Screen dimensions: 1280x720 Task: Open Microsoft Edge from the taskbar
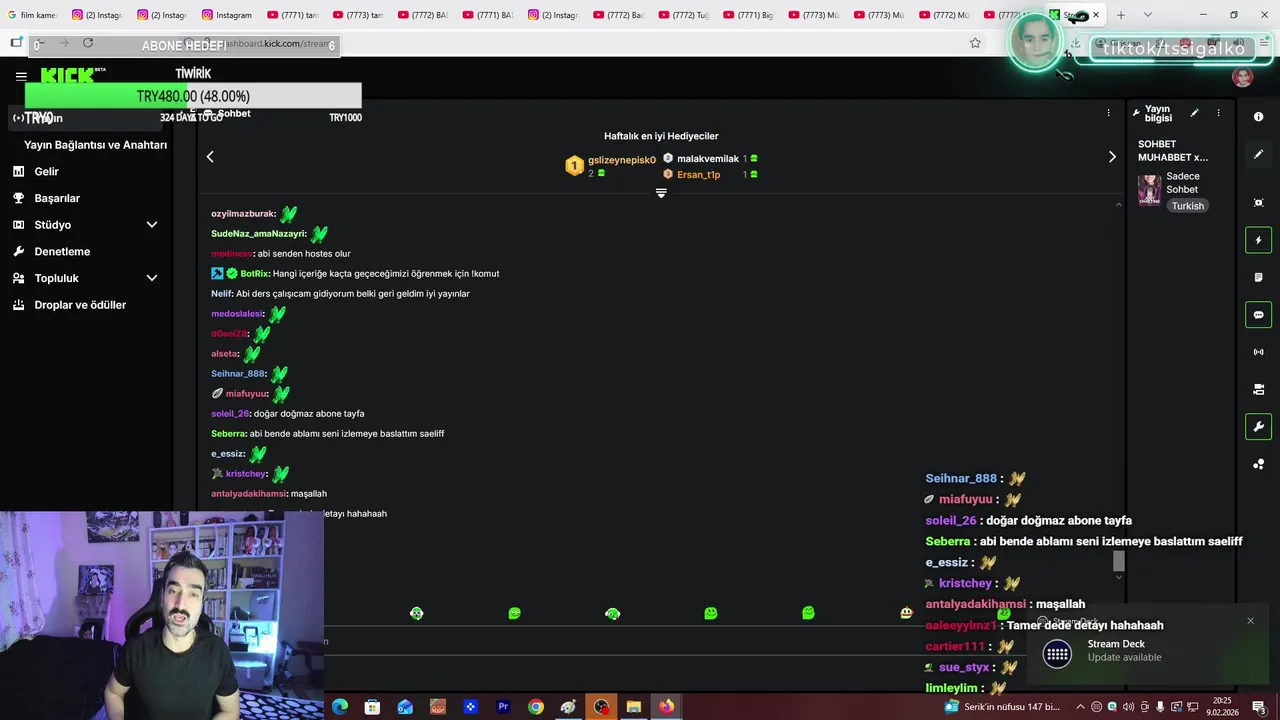click(x=340, y=707)
